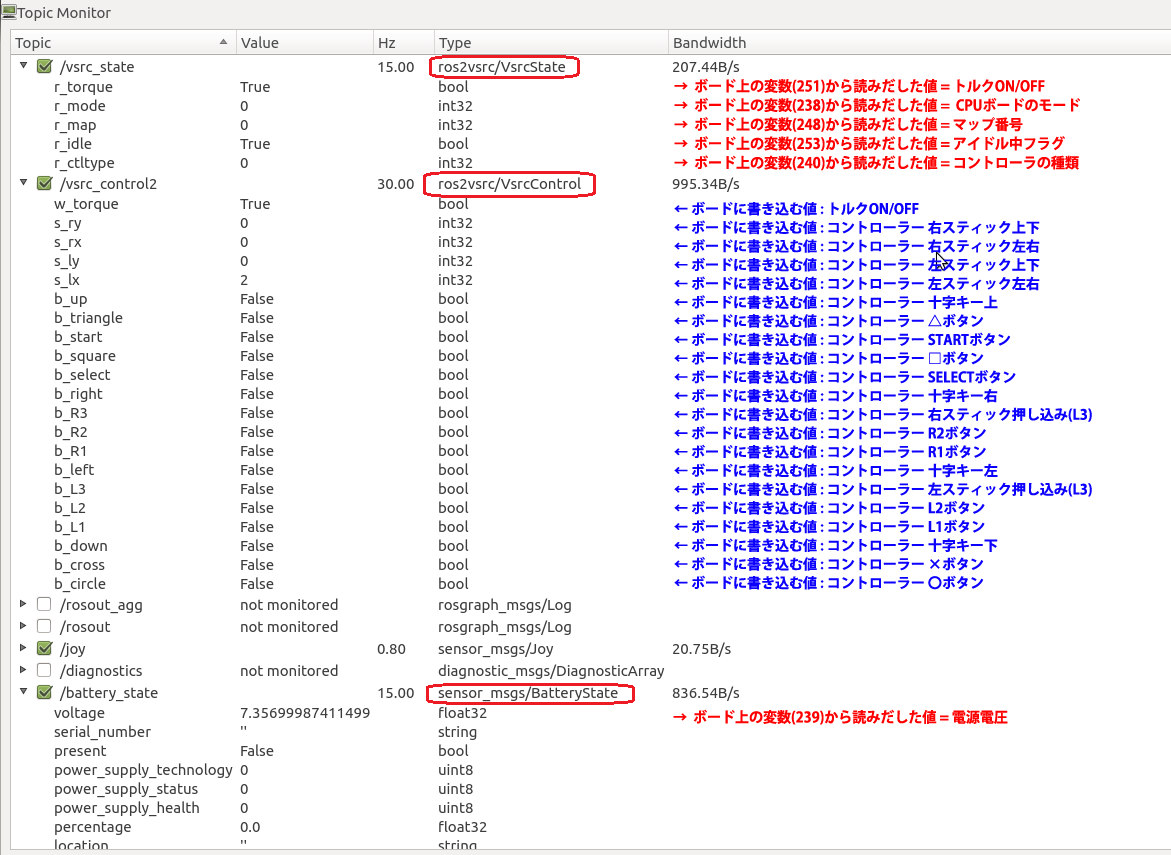The height and width of the screenshot is (855, 1171).
Task: Expand the /joy topic
Action: (x=23, y=648)
